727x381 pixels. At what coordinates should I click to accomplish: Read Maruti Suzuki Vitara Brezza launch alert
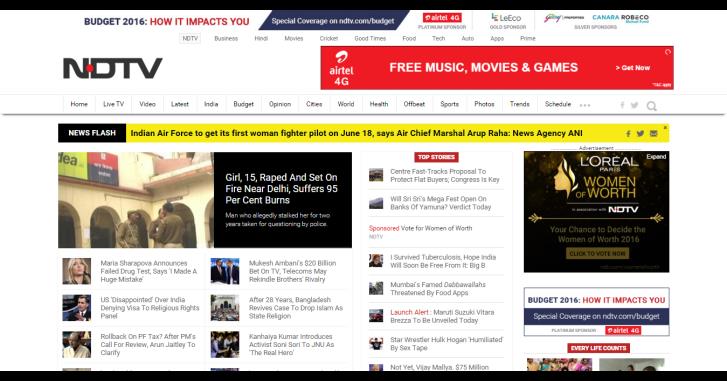coord(442,316)
